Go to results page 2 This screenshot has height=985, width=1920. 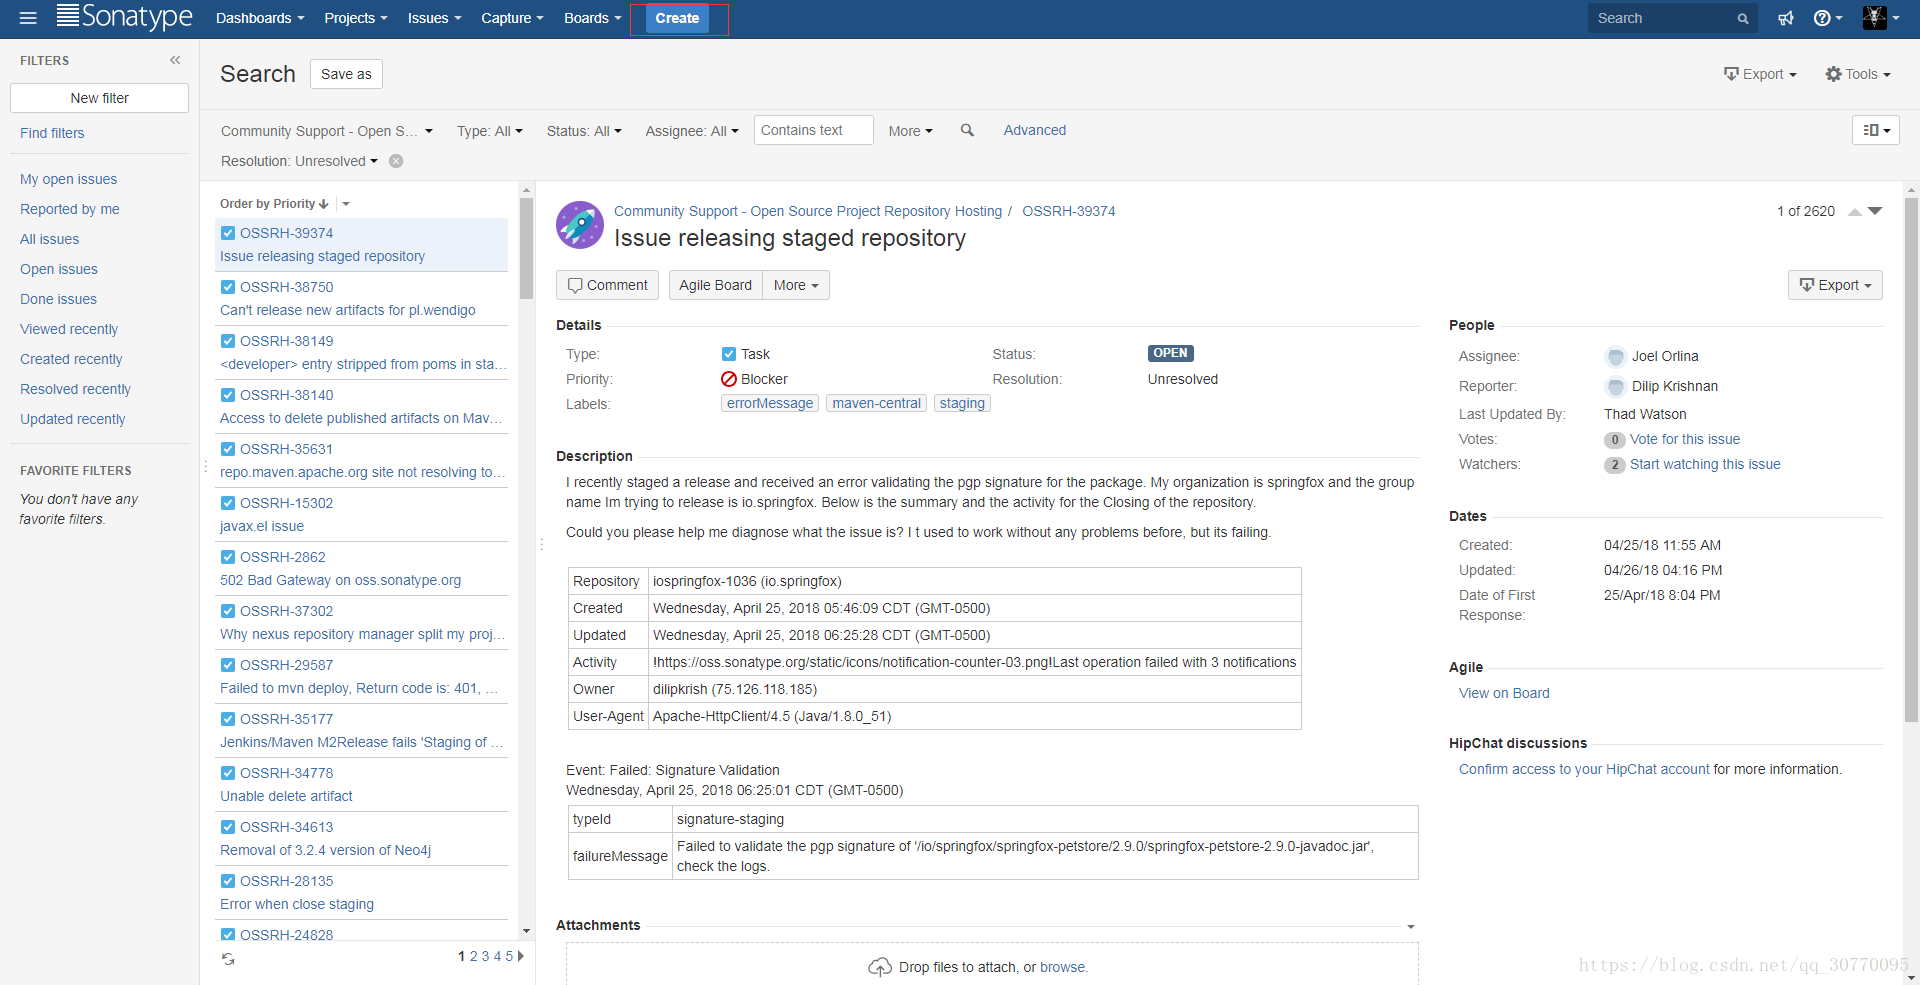tap(474, 957)
